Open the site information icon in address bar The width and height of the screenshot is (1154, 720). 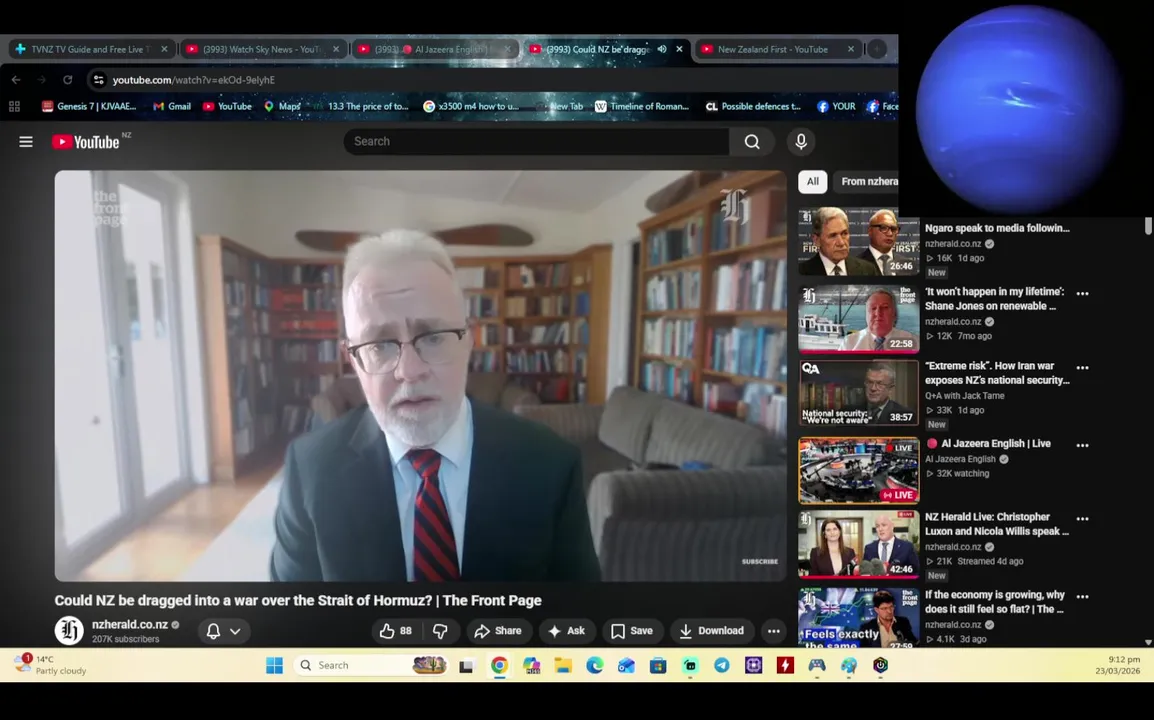(99, 80)
